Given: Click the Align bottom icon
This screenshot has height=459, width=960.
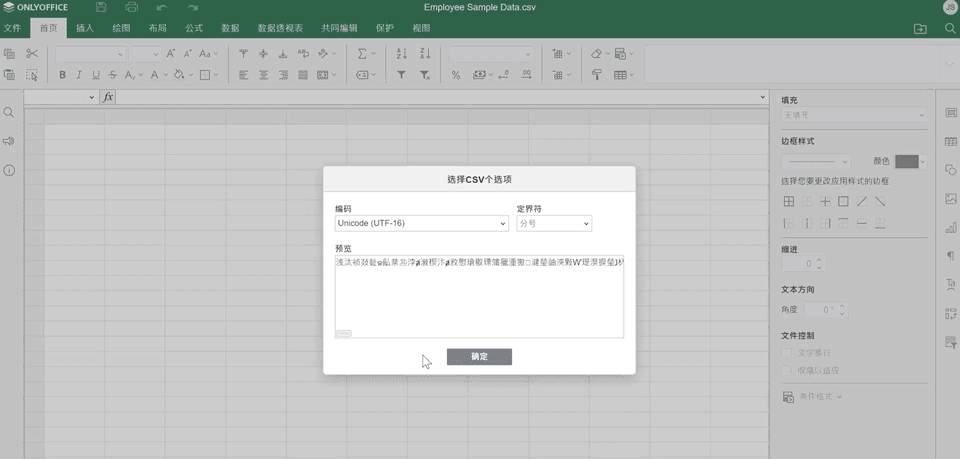Looking at the screenshot, I should coord(283,54).
